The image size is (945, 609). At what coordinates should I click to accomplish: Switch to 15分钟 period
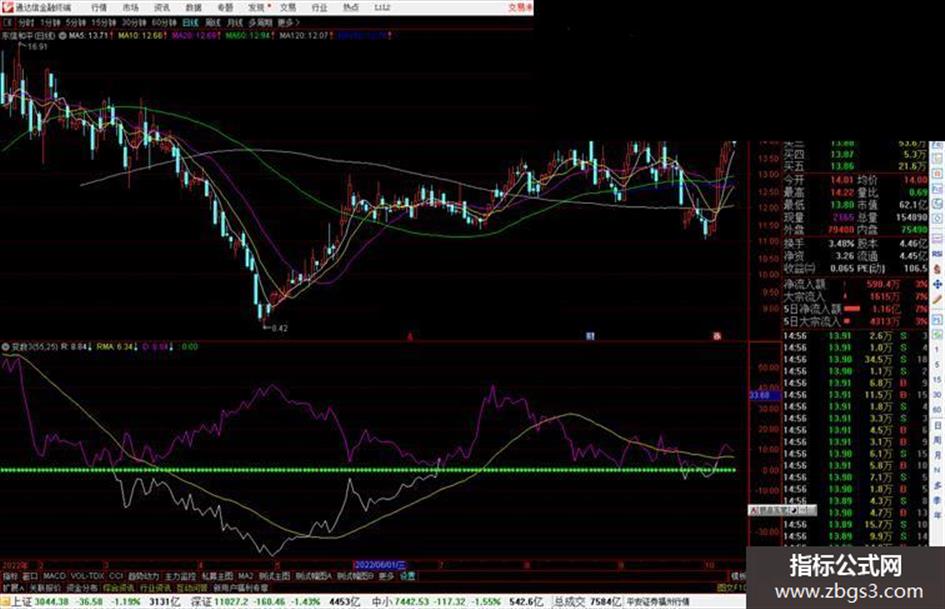[104, 22]
